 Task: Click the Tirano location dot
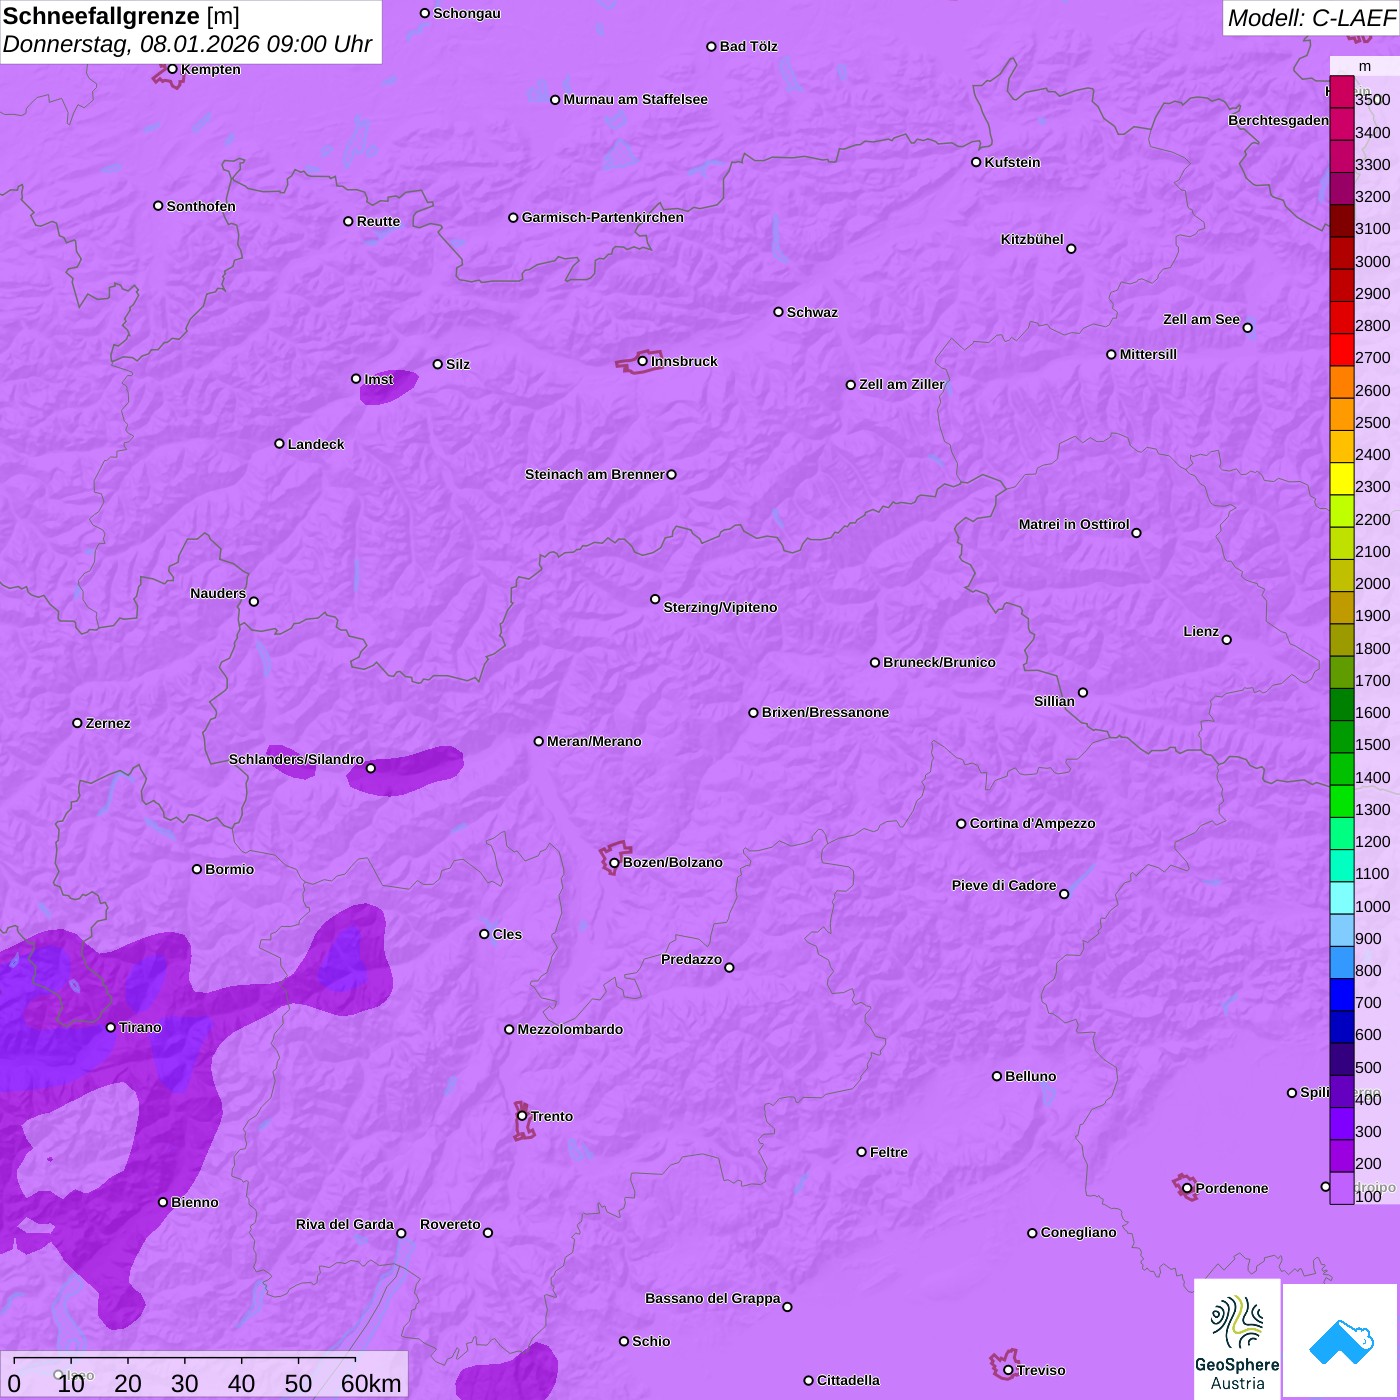click(111, 1027)
